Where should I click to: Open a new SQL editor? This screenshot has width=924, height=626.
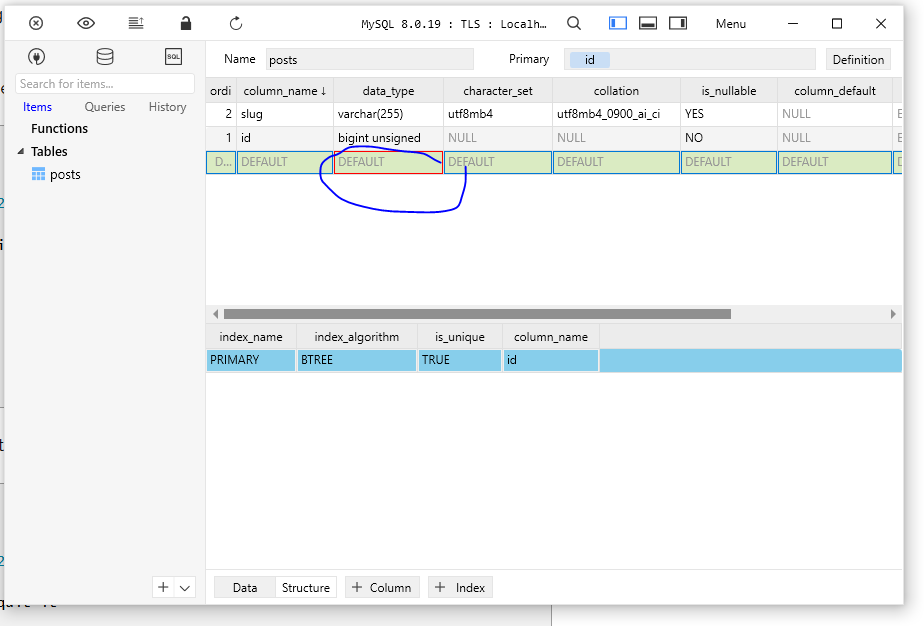click(173, 57)
